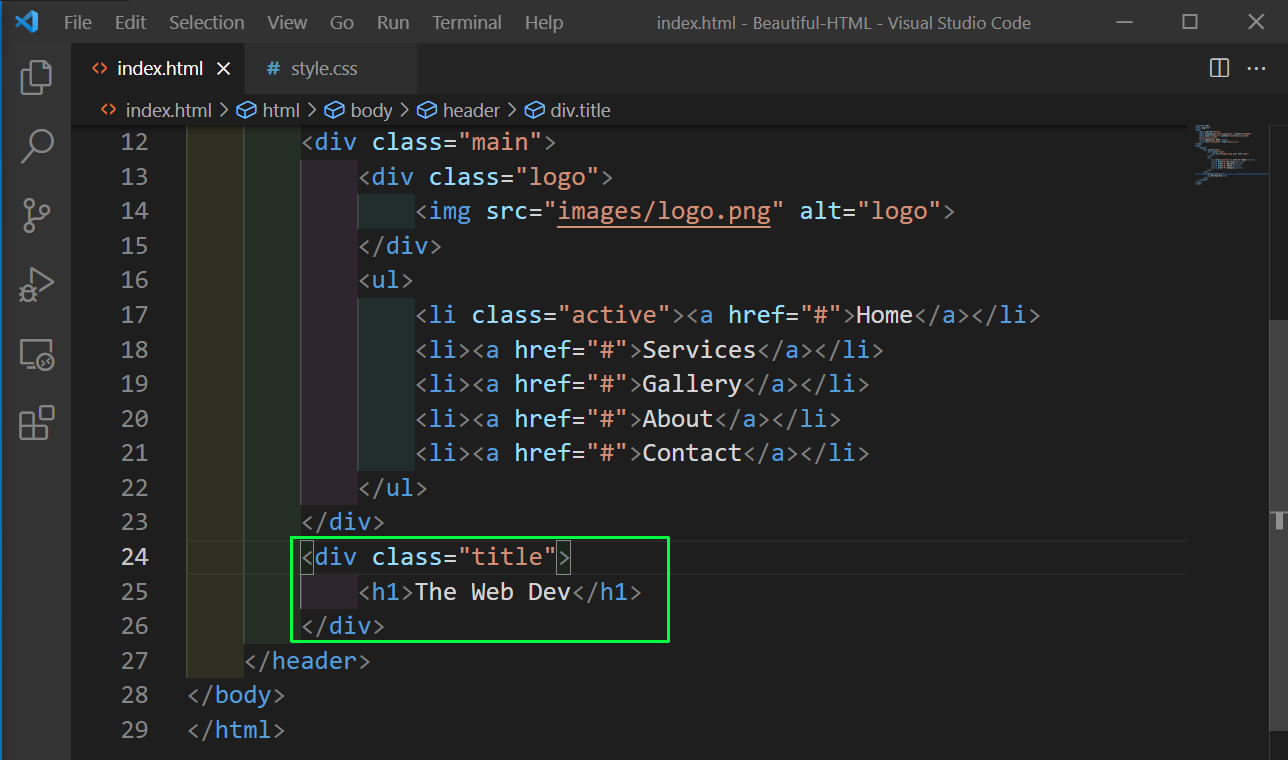
Task: Click the style.css tab hash icon
Action: (273, 69)
